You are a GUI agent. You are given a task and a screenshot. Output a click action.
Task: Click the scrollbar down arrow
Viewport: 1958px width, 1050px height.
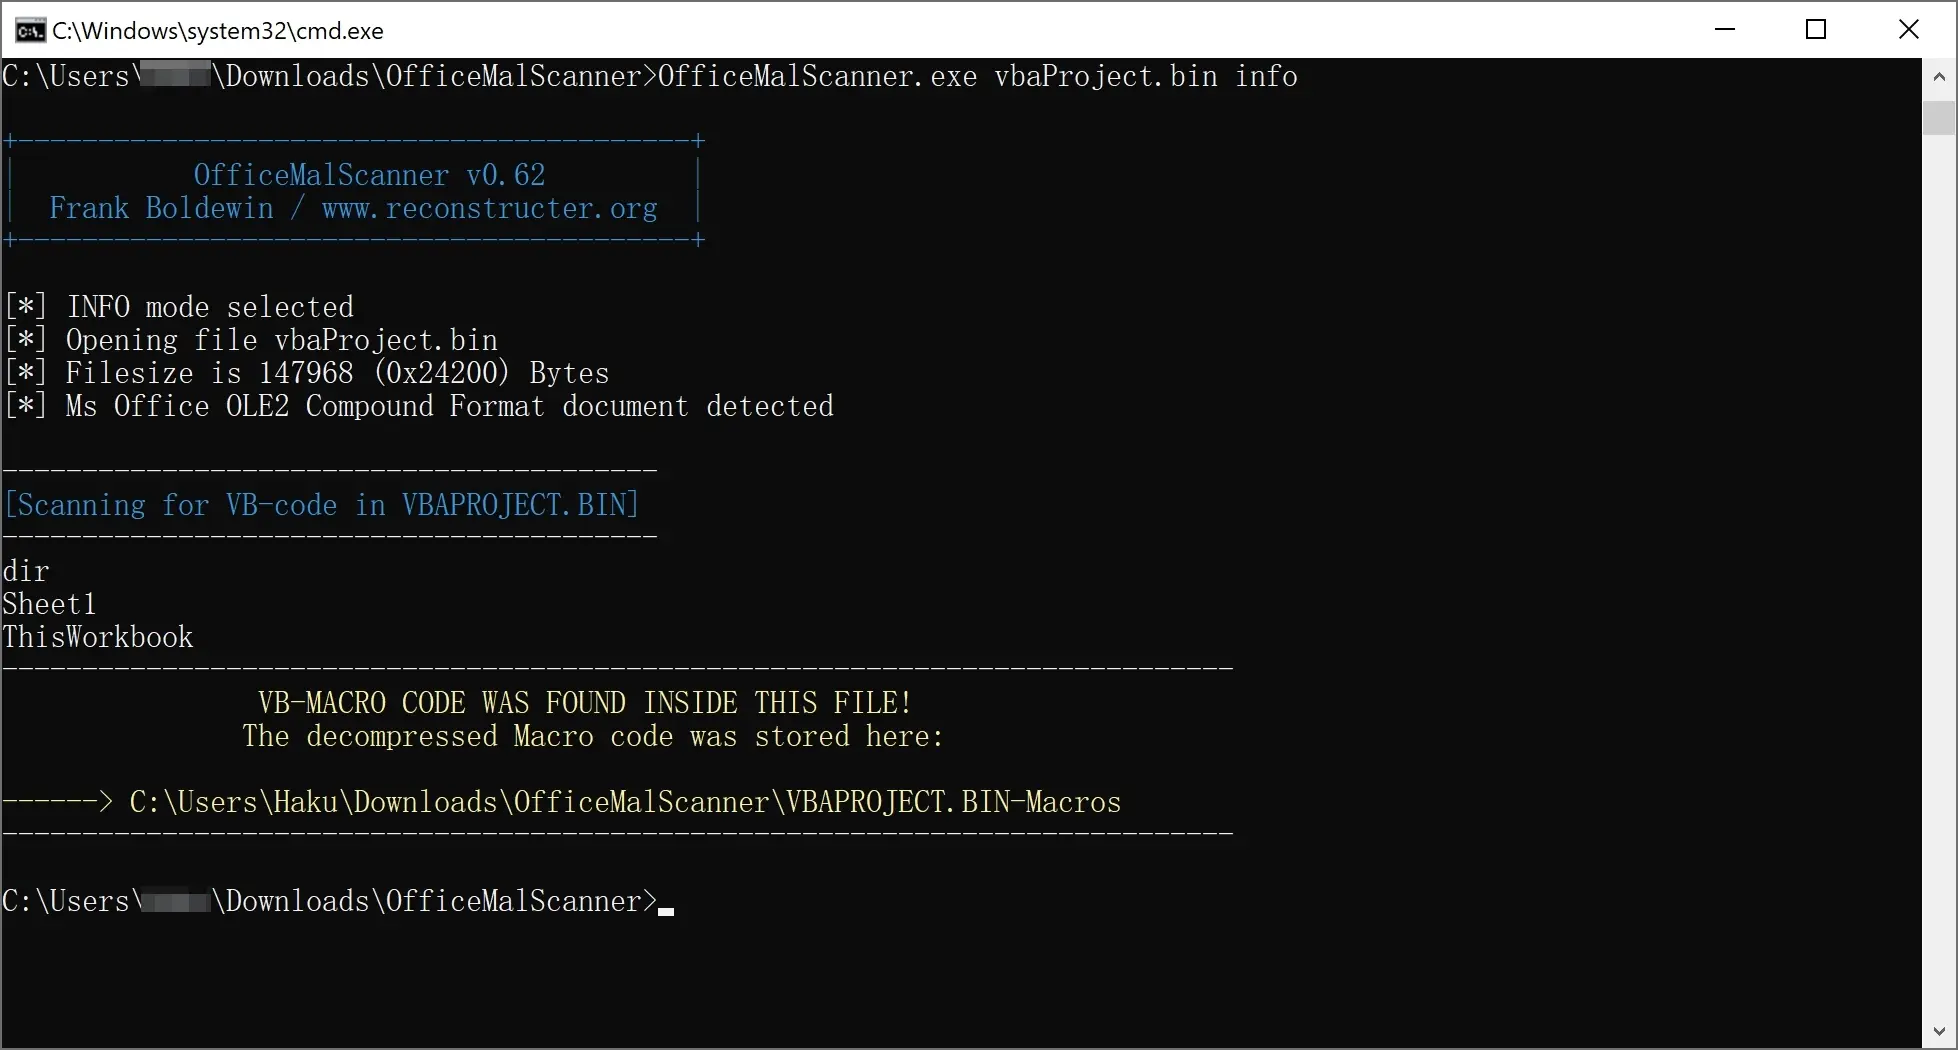(x=1939, y=1031)
